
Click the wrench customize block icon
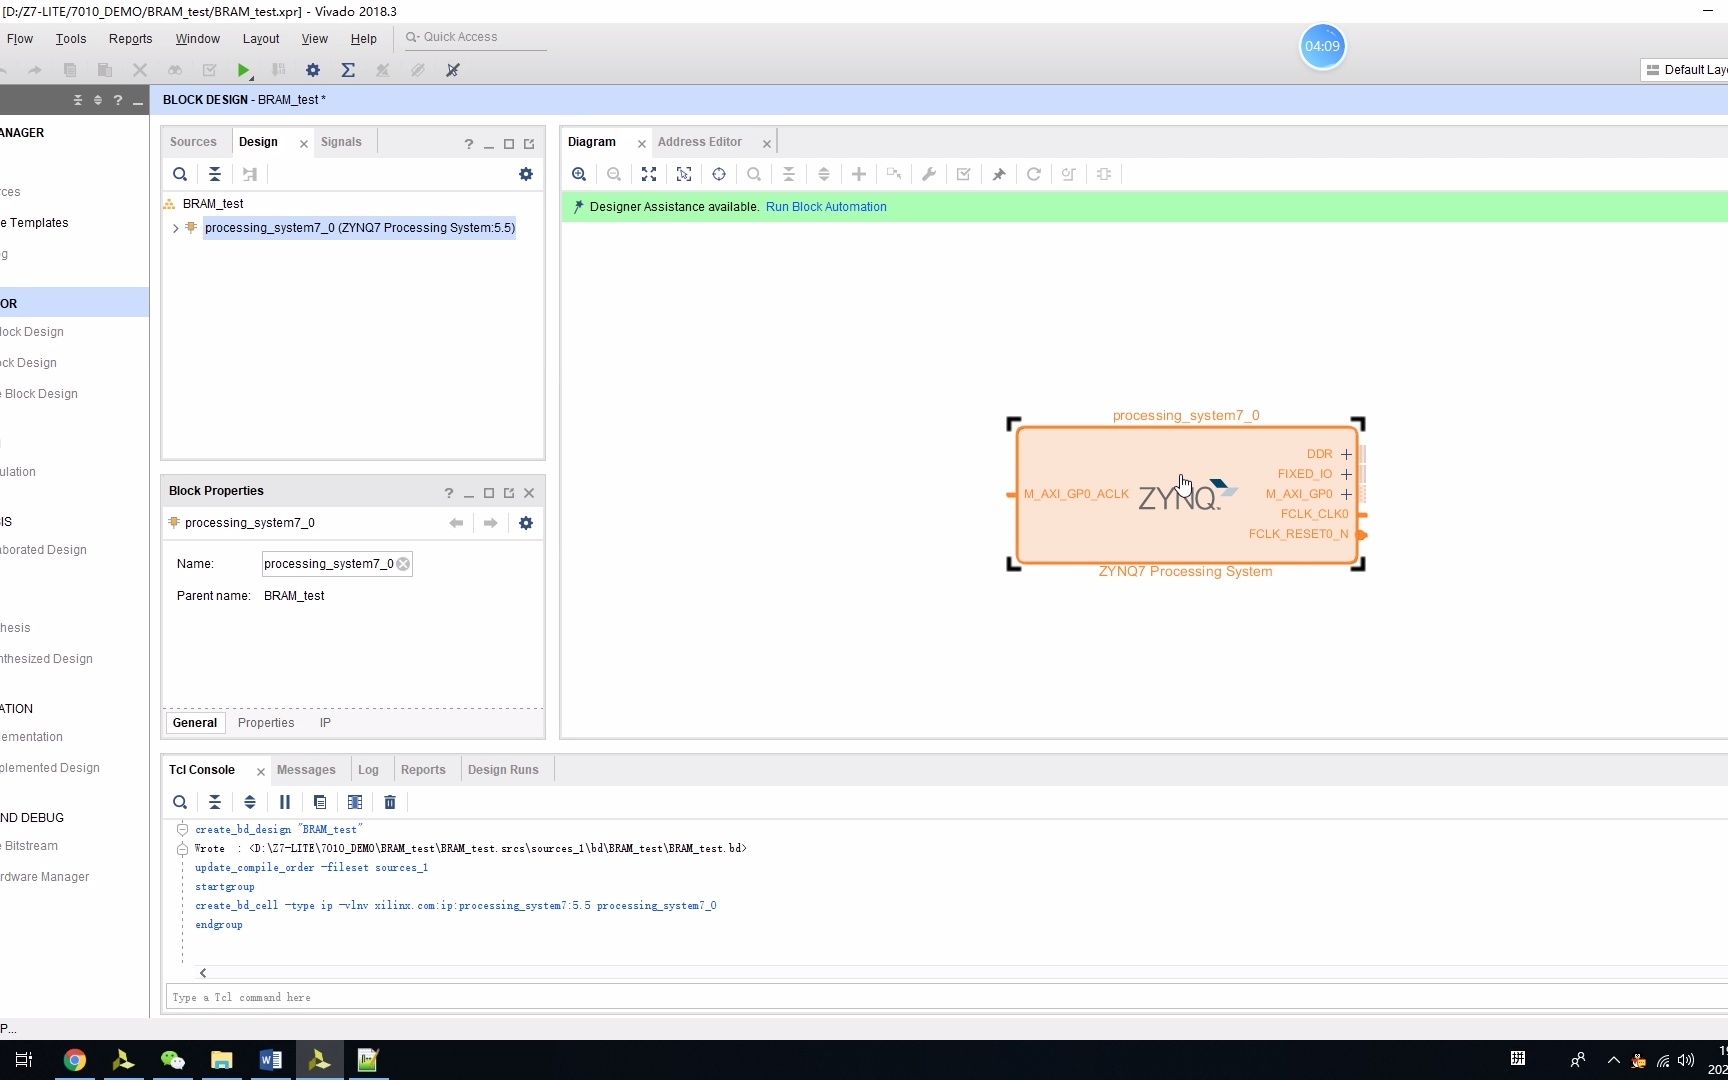929,174
